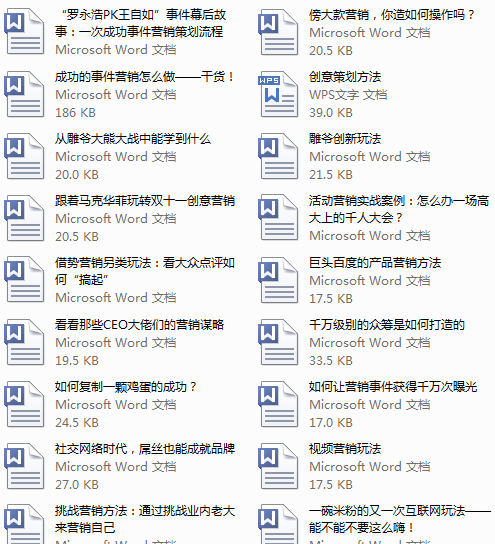The width and height of the screenshot is (495, 544).
Task: Click title 活动营销实战案例 千人大会
Action: click(399, 209)
